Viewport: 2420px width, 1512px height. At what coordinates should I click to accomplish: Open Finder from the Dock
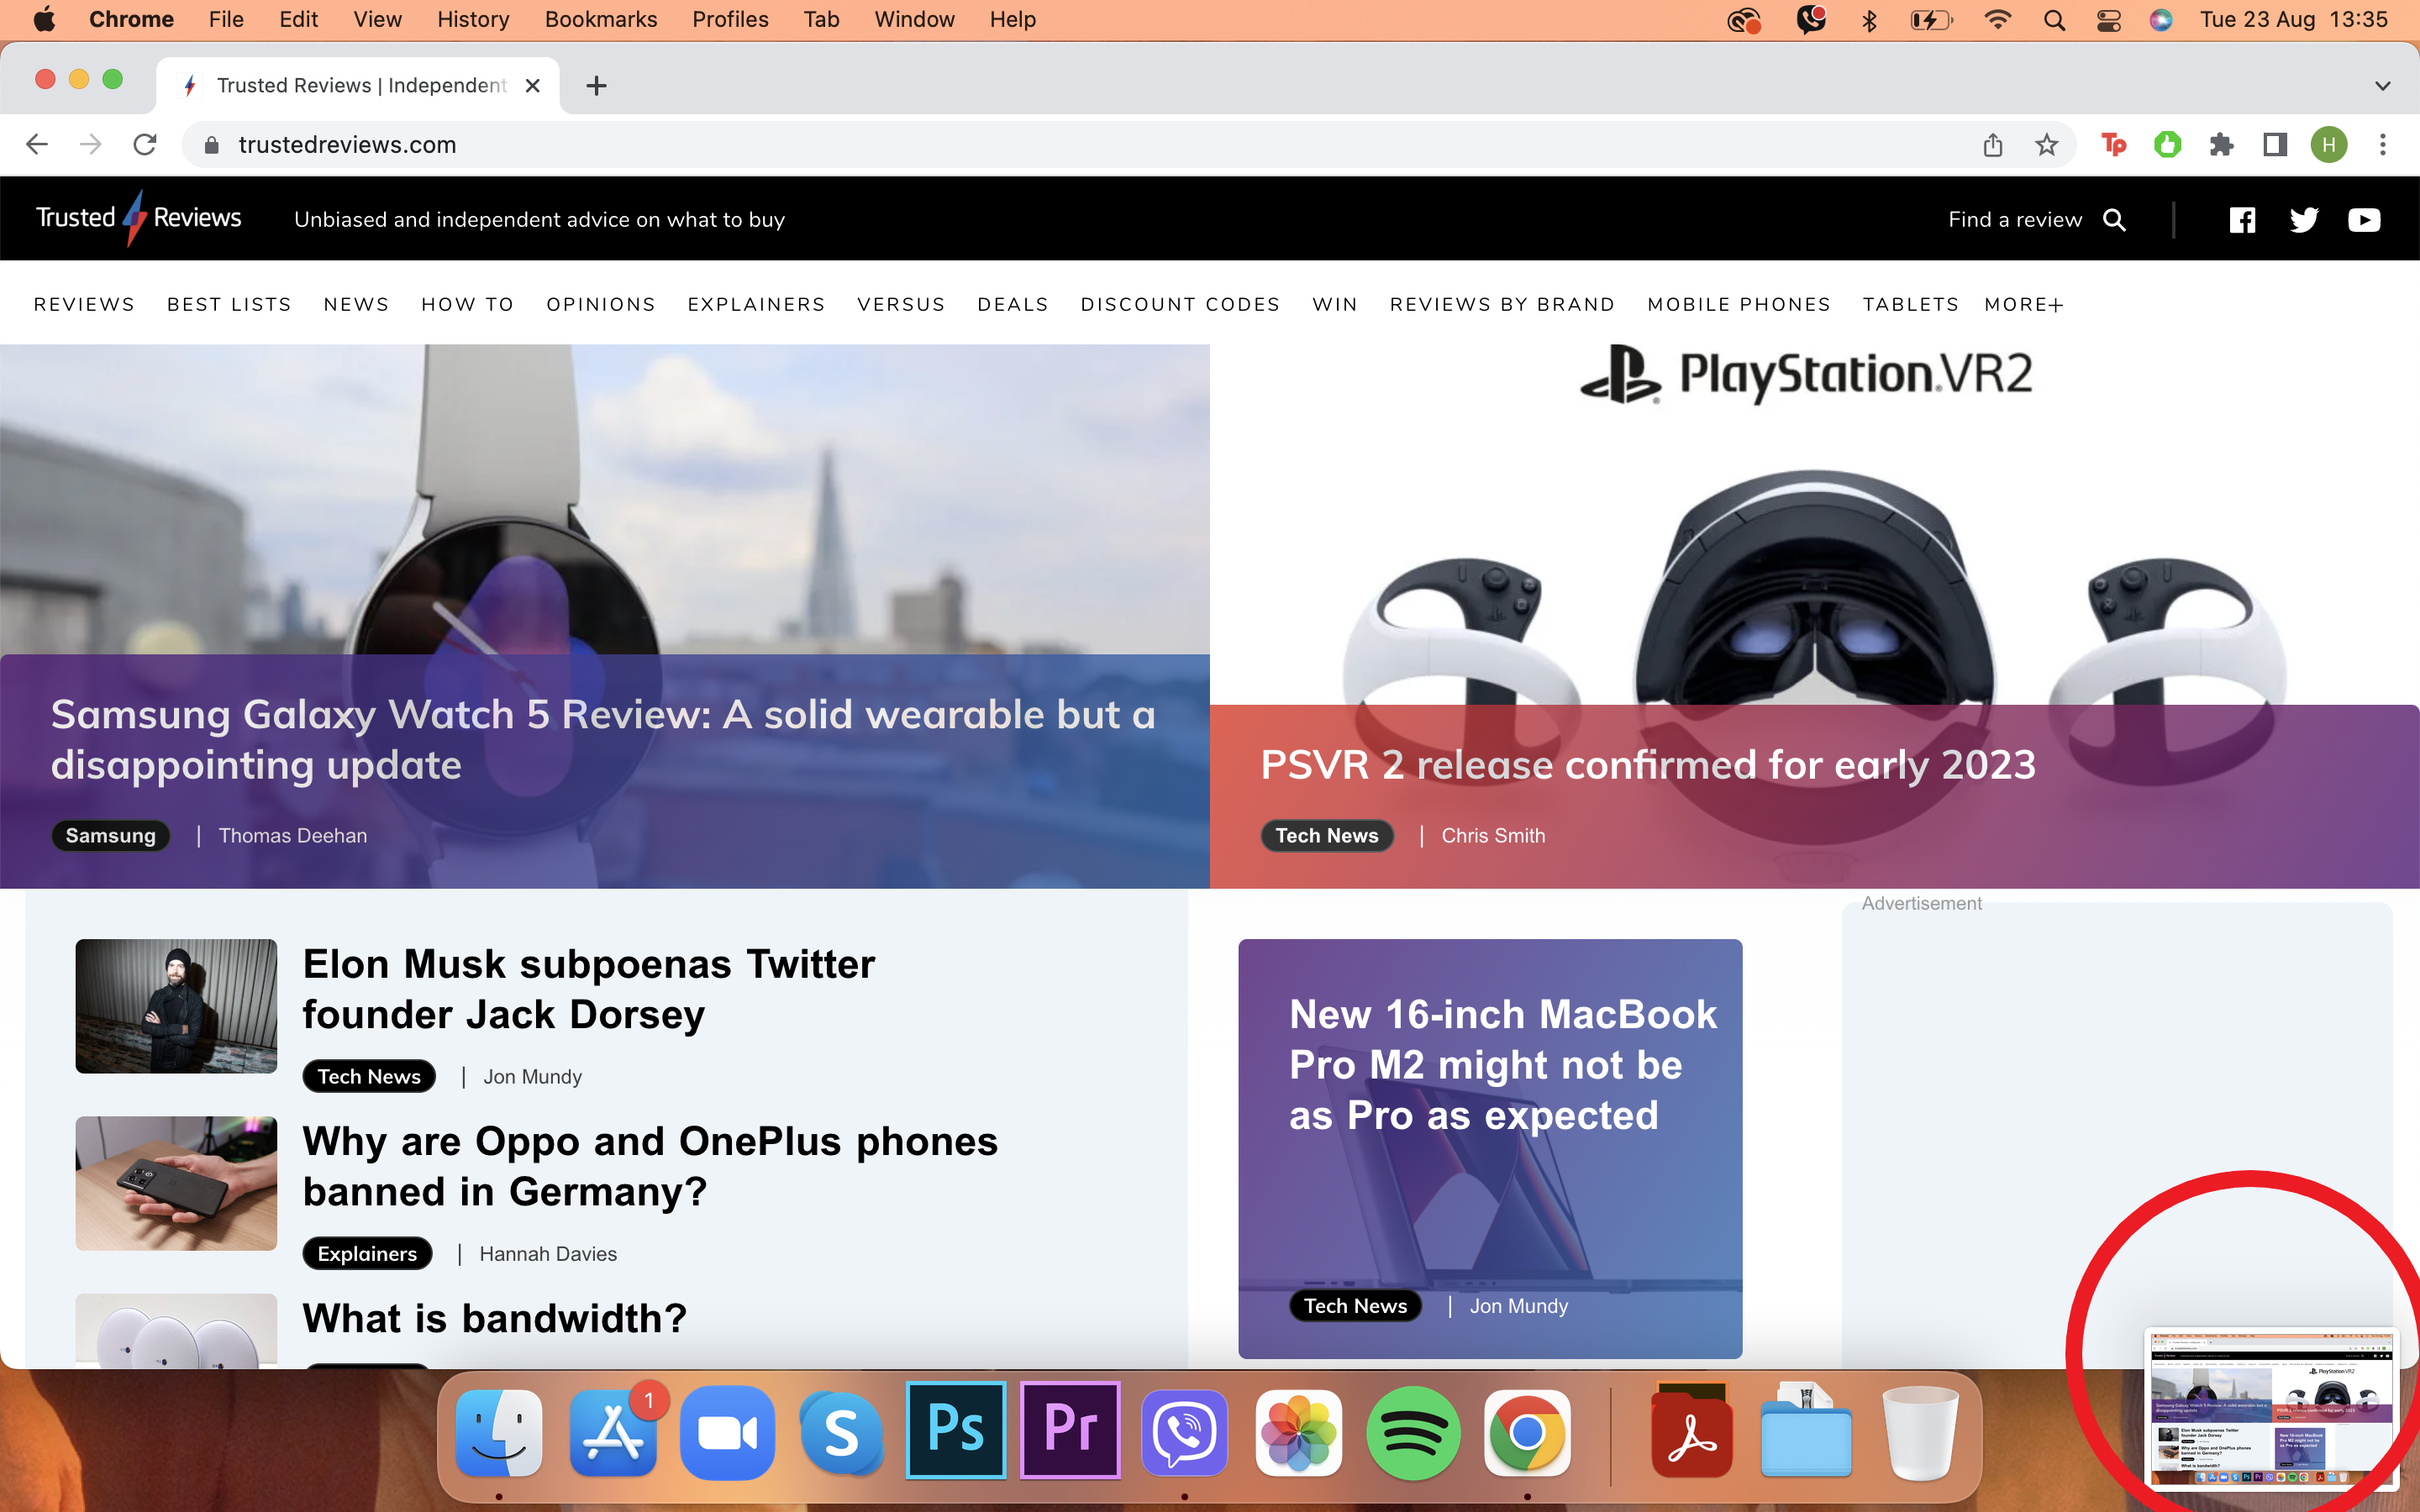[499, 1433]
